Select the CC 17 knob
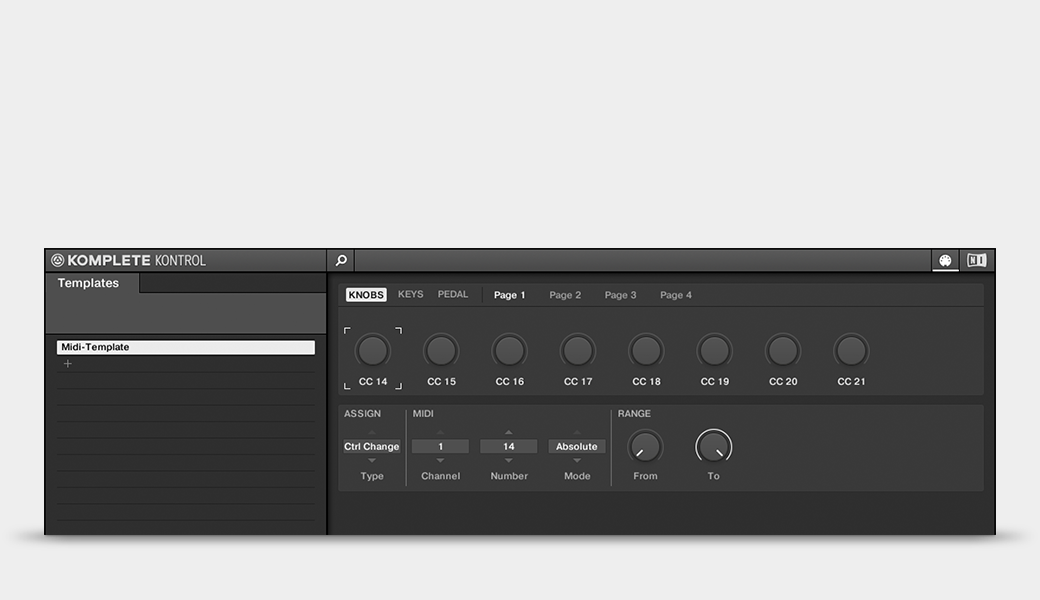The width and height of the screenshot is (1040, 600). click(578, 350)
